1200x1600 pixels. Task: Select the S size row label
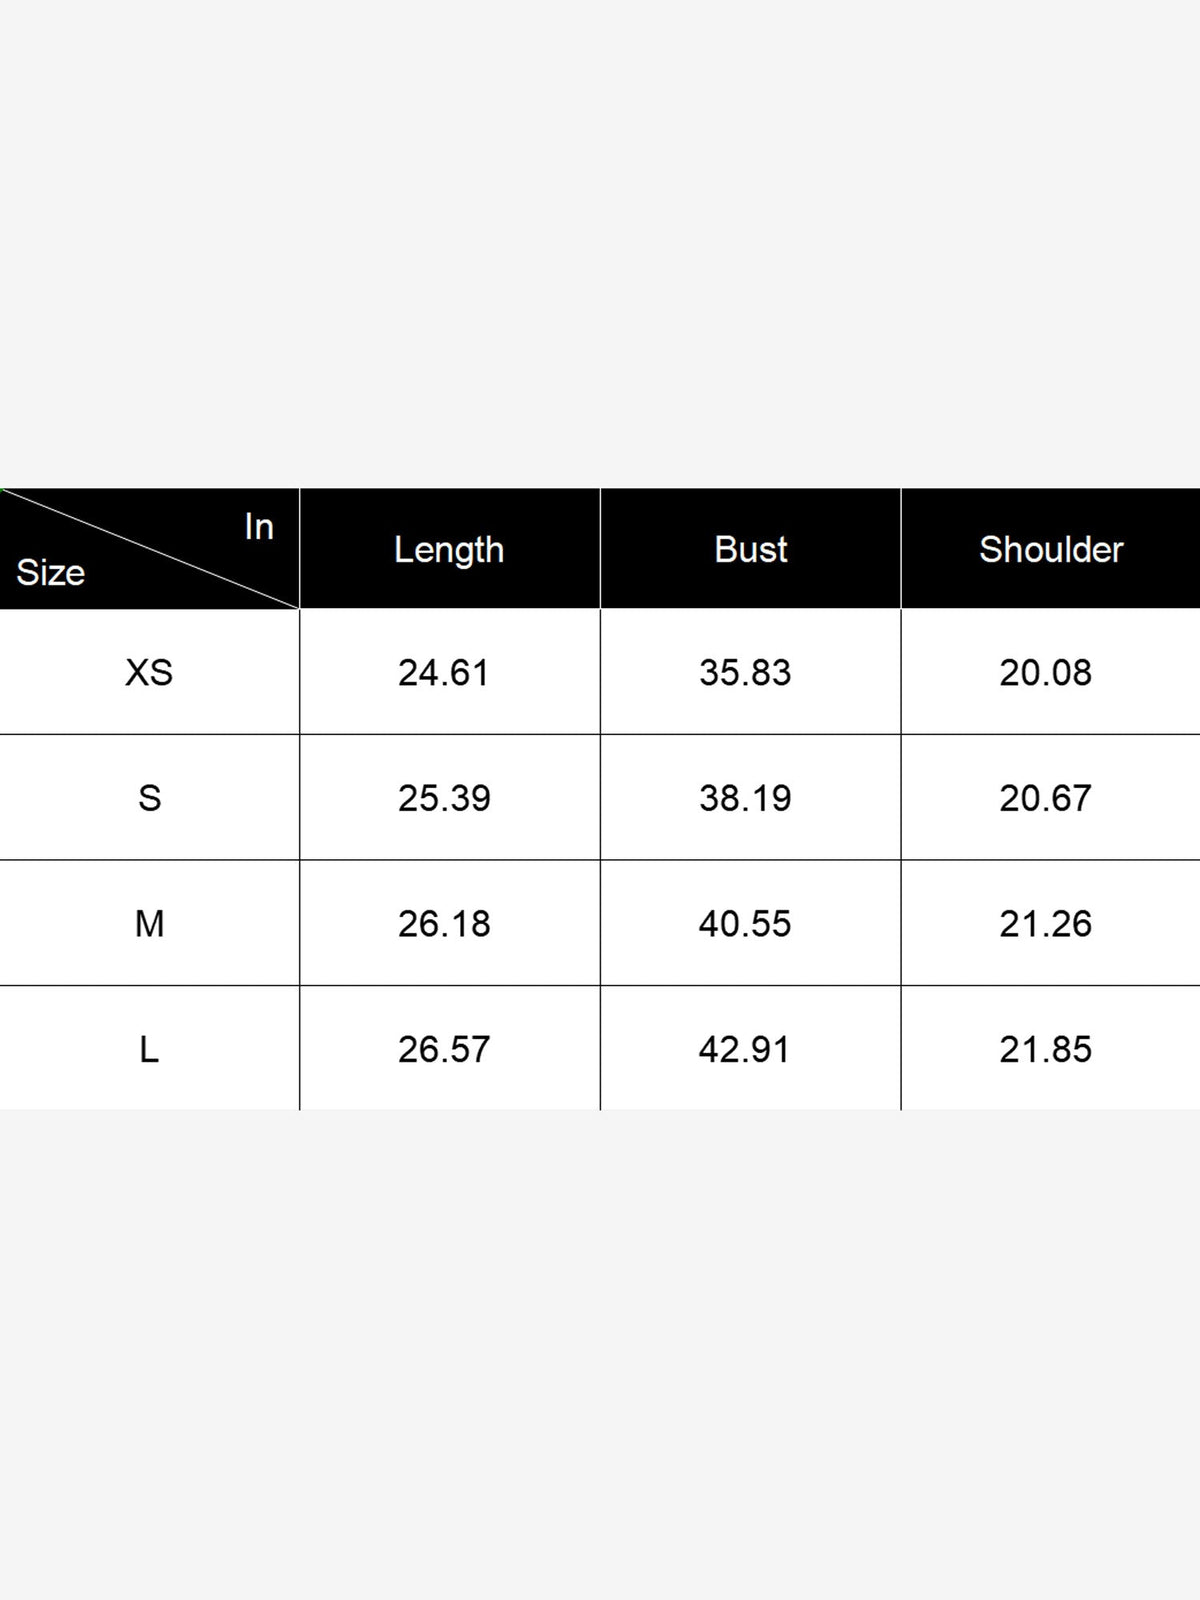(149, 798)
